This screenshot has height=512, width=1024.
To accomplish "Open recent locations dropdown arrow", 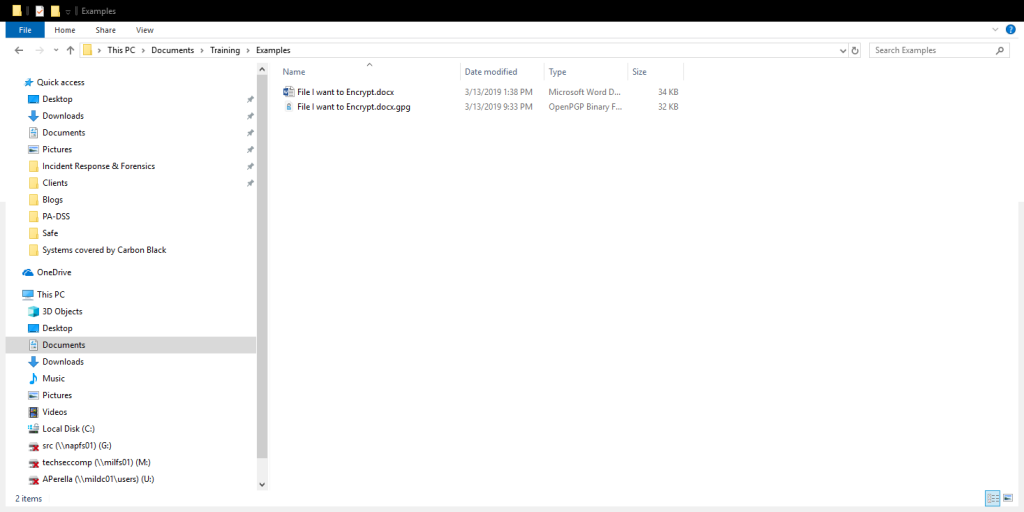I will pyautogui.click(x=55, y=50).
